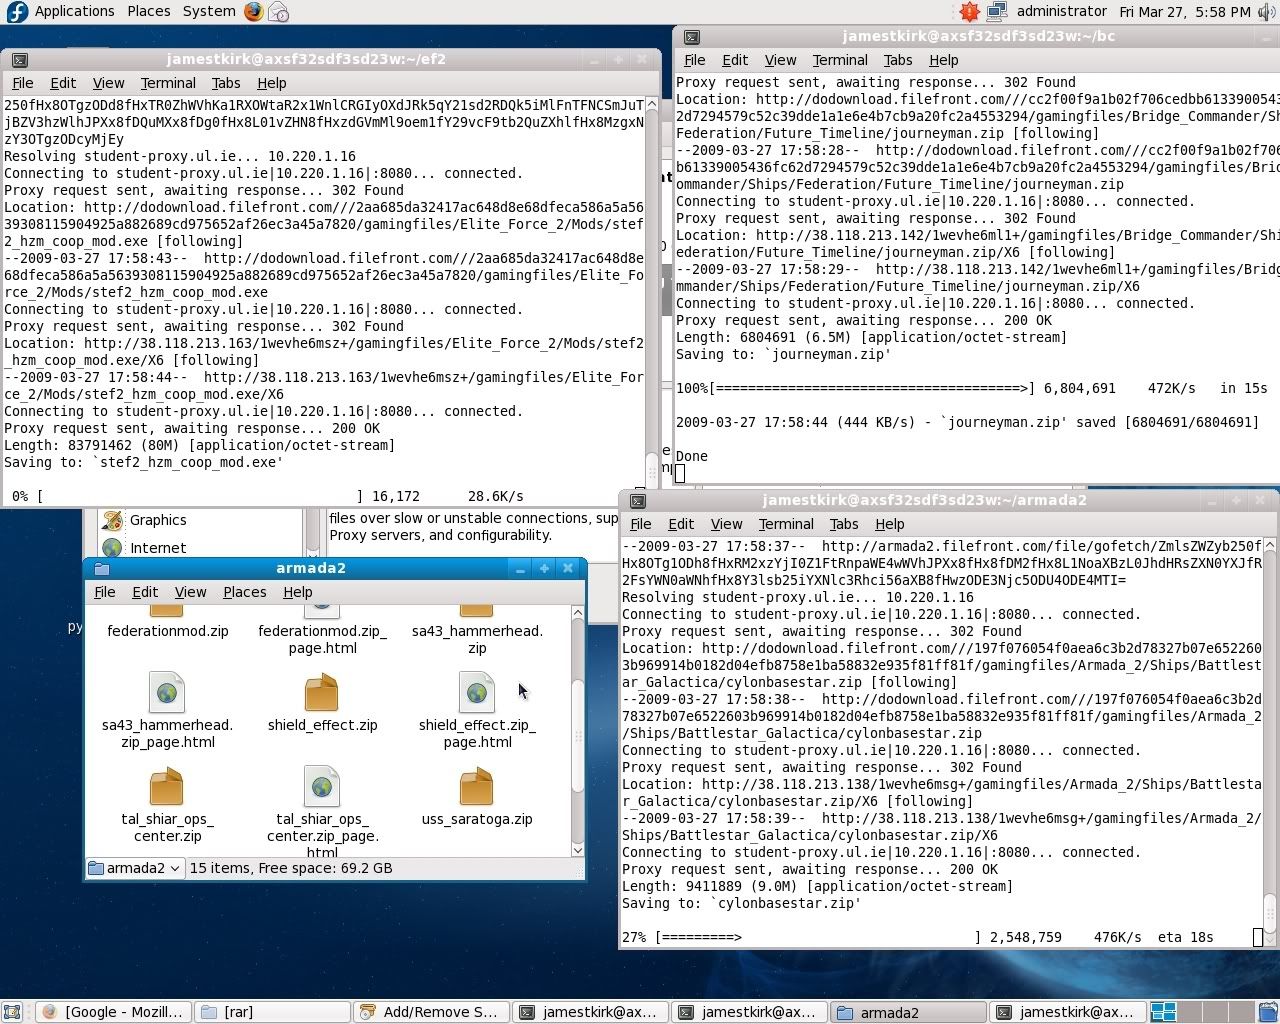Switch to Google Mozilla taskbar button

coord(112,1012)
